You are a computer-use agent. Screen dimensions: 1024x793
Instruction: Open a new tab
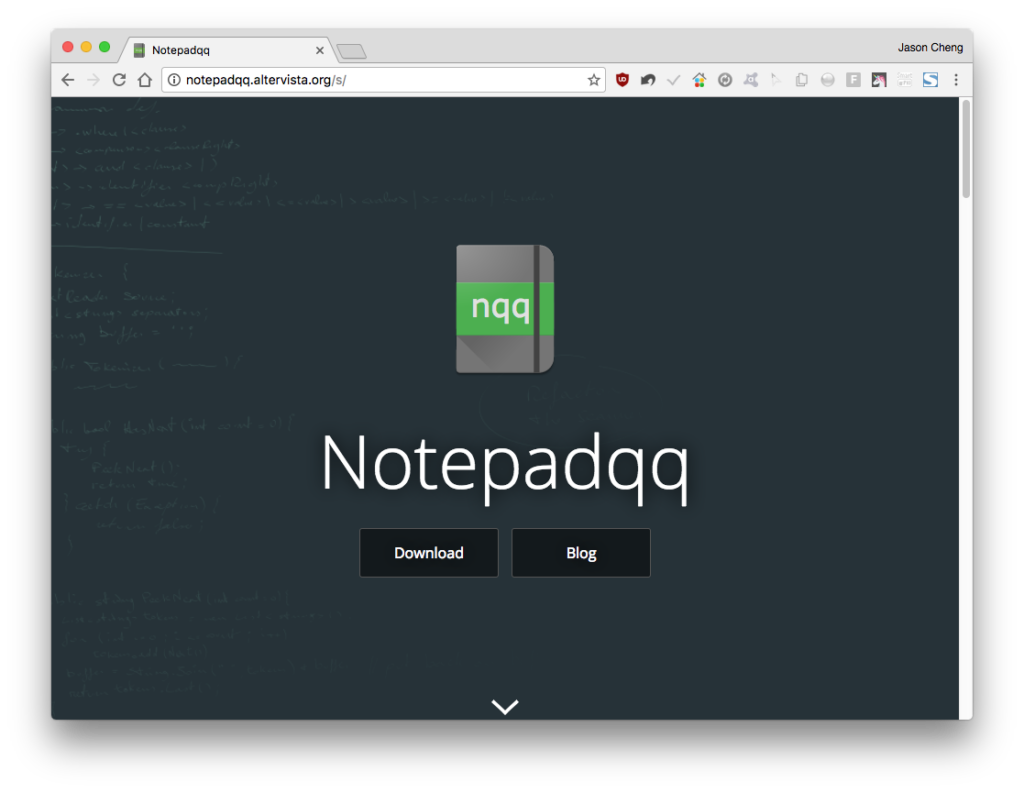pos(352,51)
